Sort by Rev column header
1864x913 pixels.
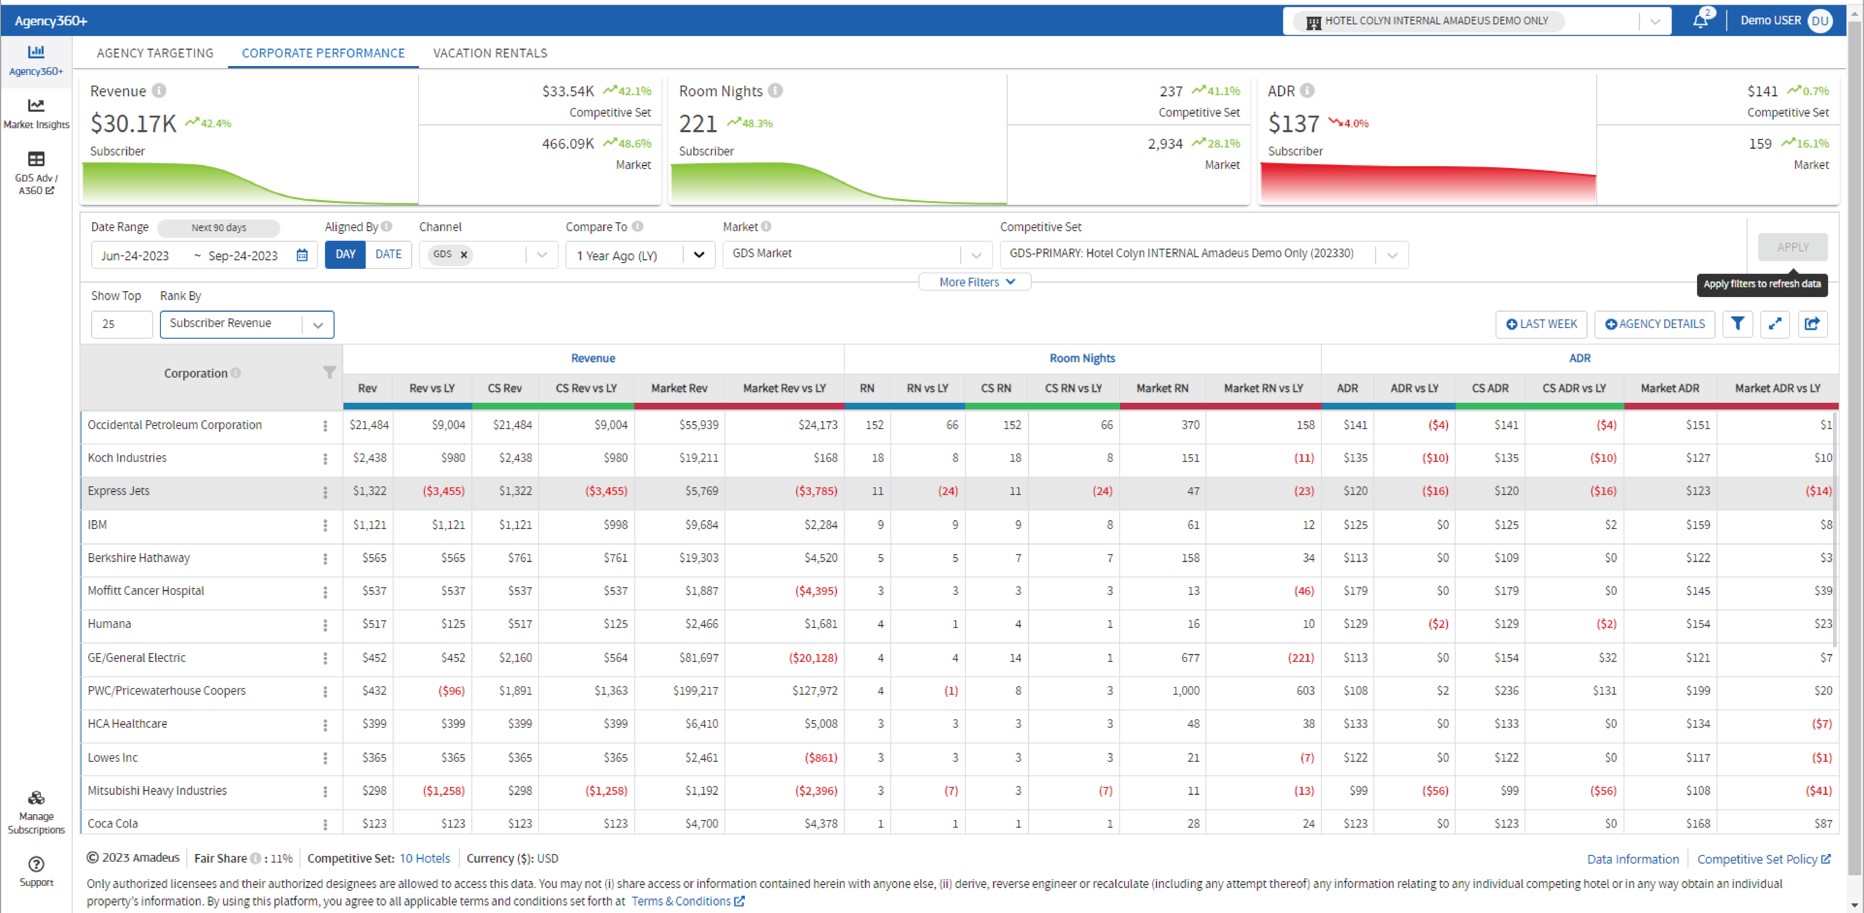click(x=367, y=388)
